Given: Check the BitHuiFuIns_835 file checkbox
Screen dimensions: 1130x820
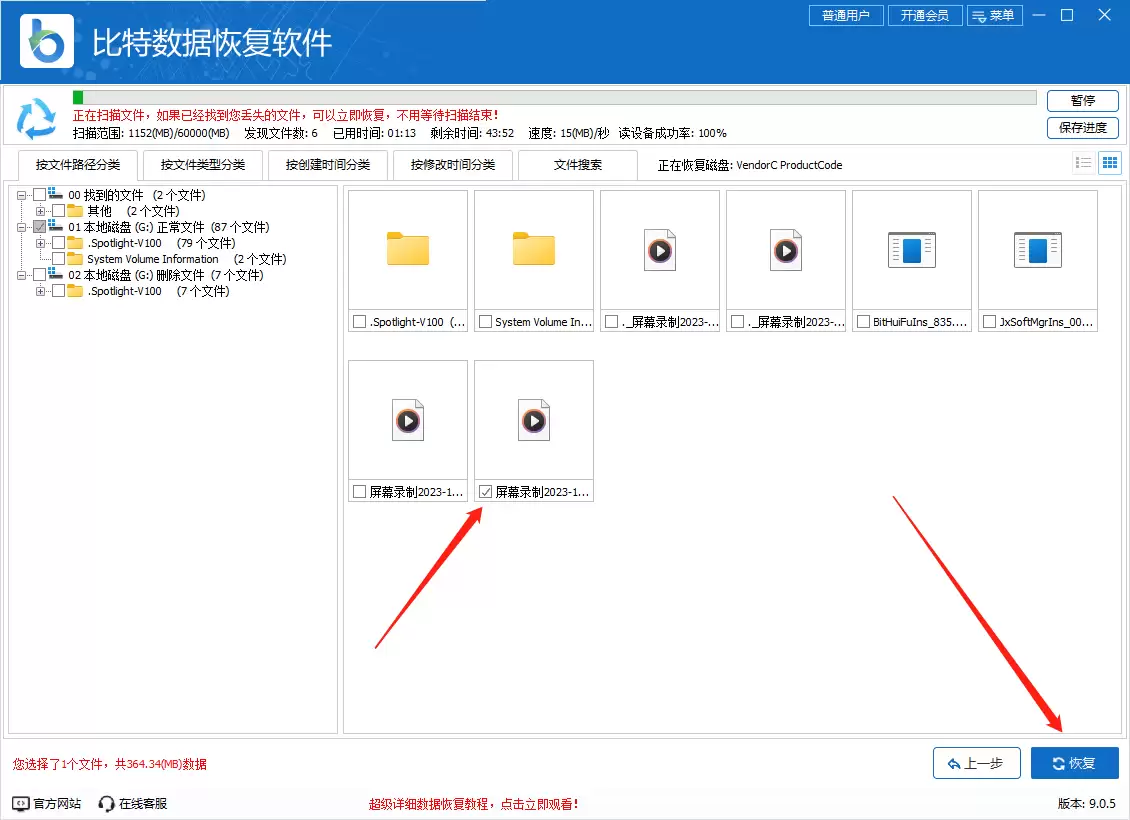Looking at the screenshot, I should point(863,322).
